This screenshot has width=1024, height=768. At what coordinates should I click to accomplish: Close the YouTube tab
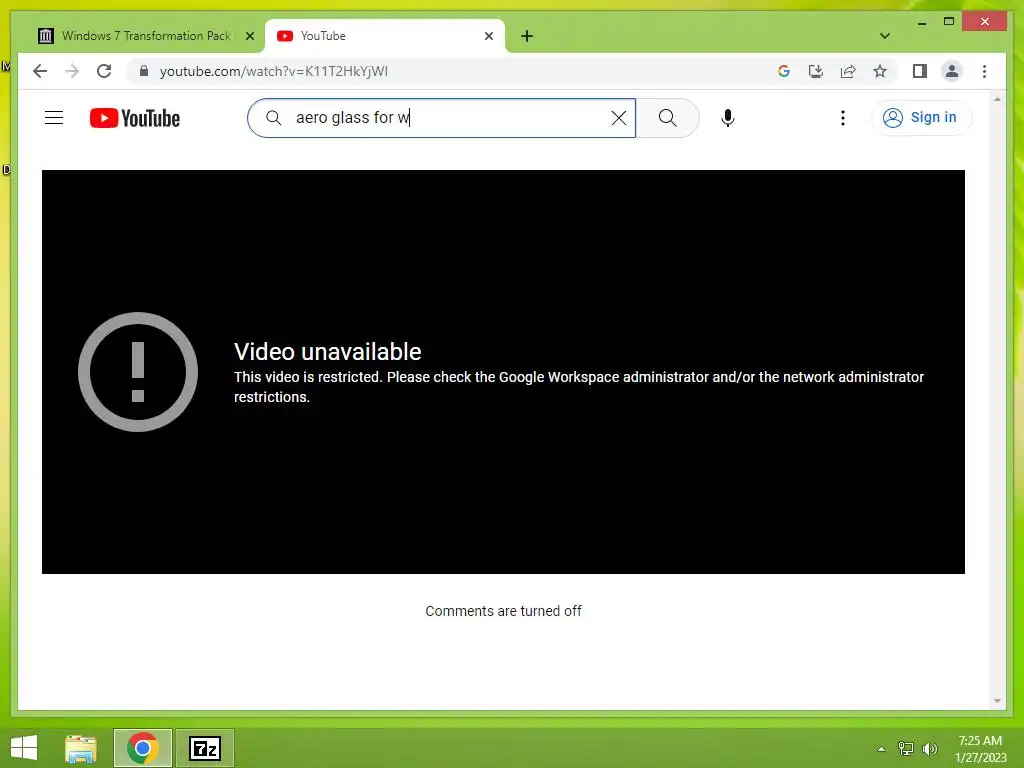pyautogui.click(x=488, y=36)
